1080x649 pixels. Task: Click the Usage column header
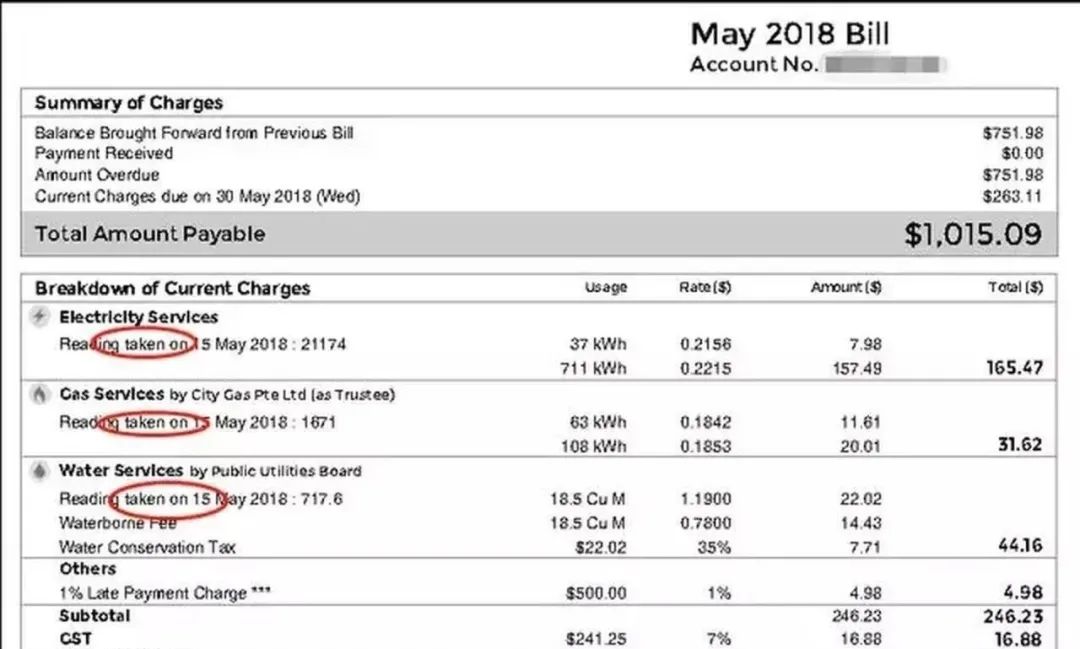(x=605, y=288)
